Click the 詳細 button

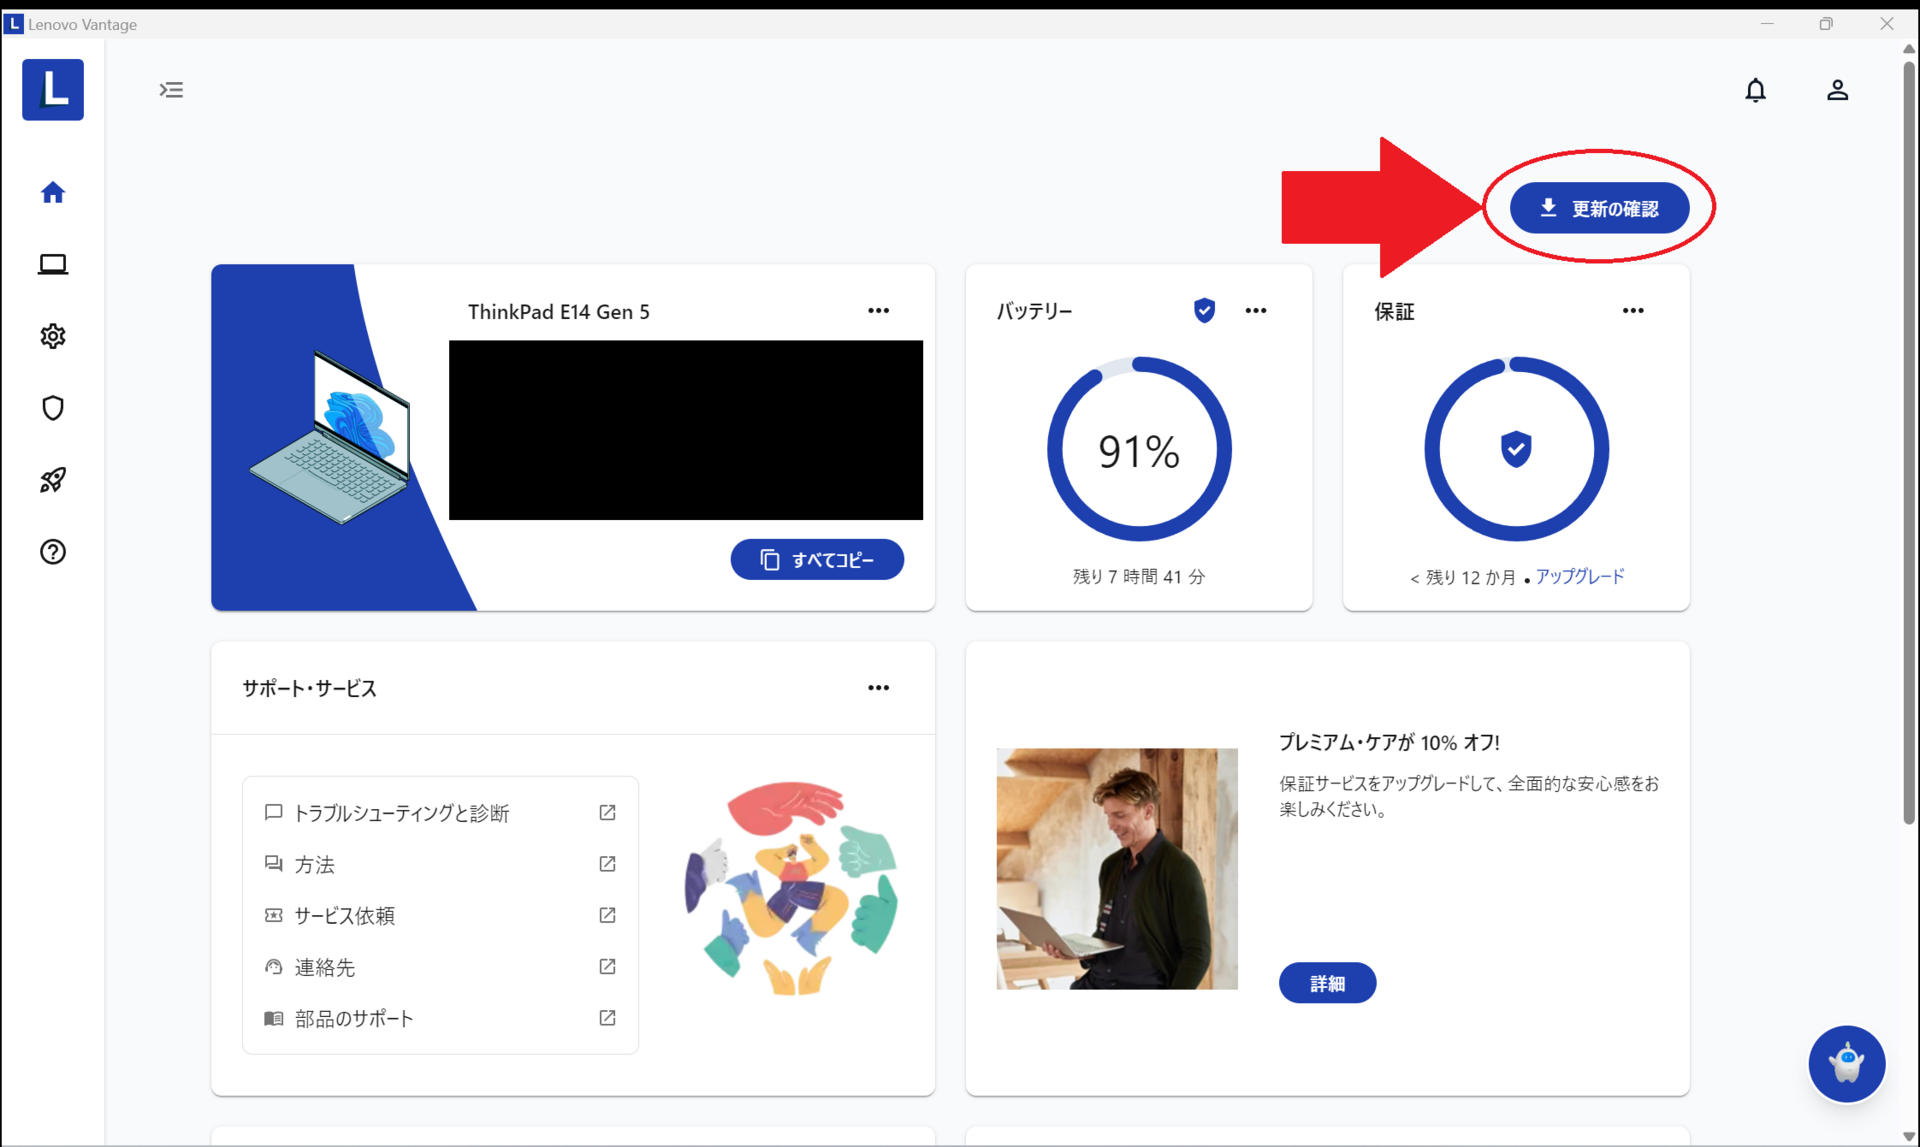click(1327, 983)
